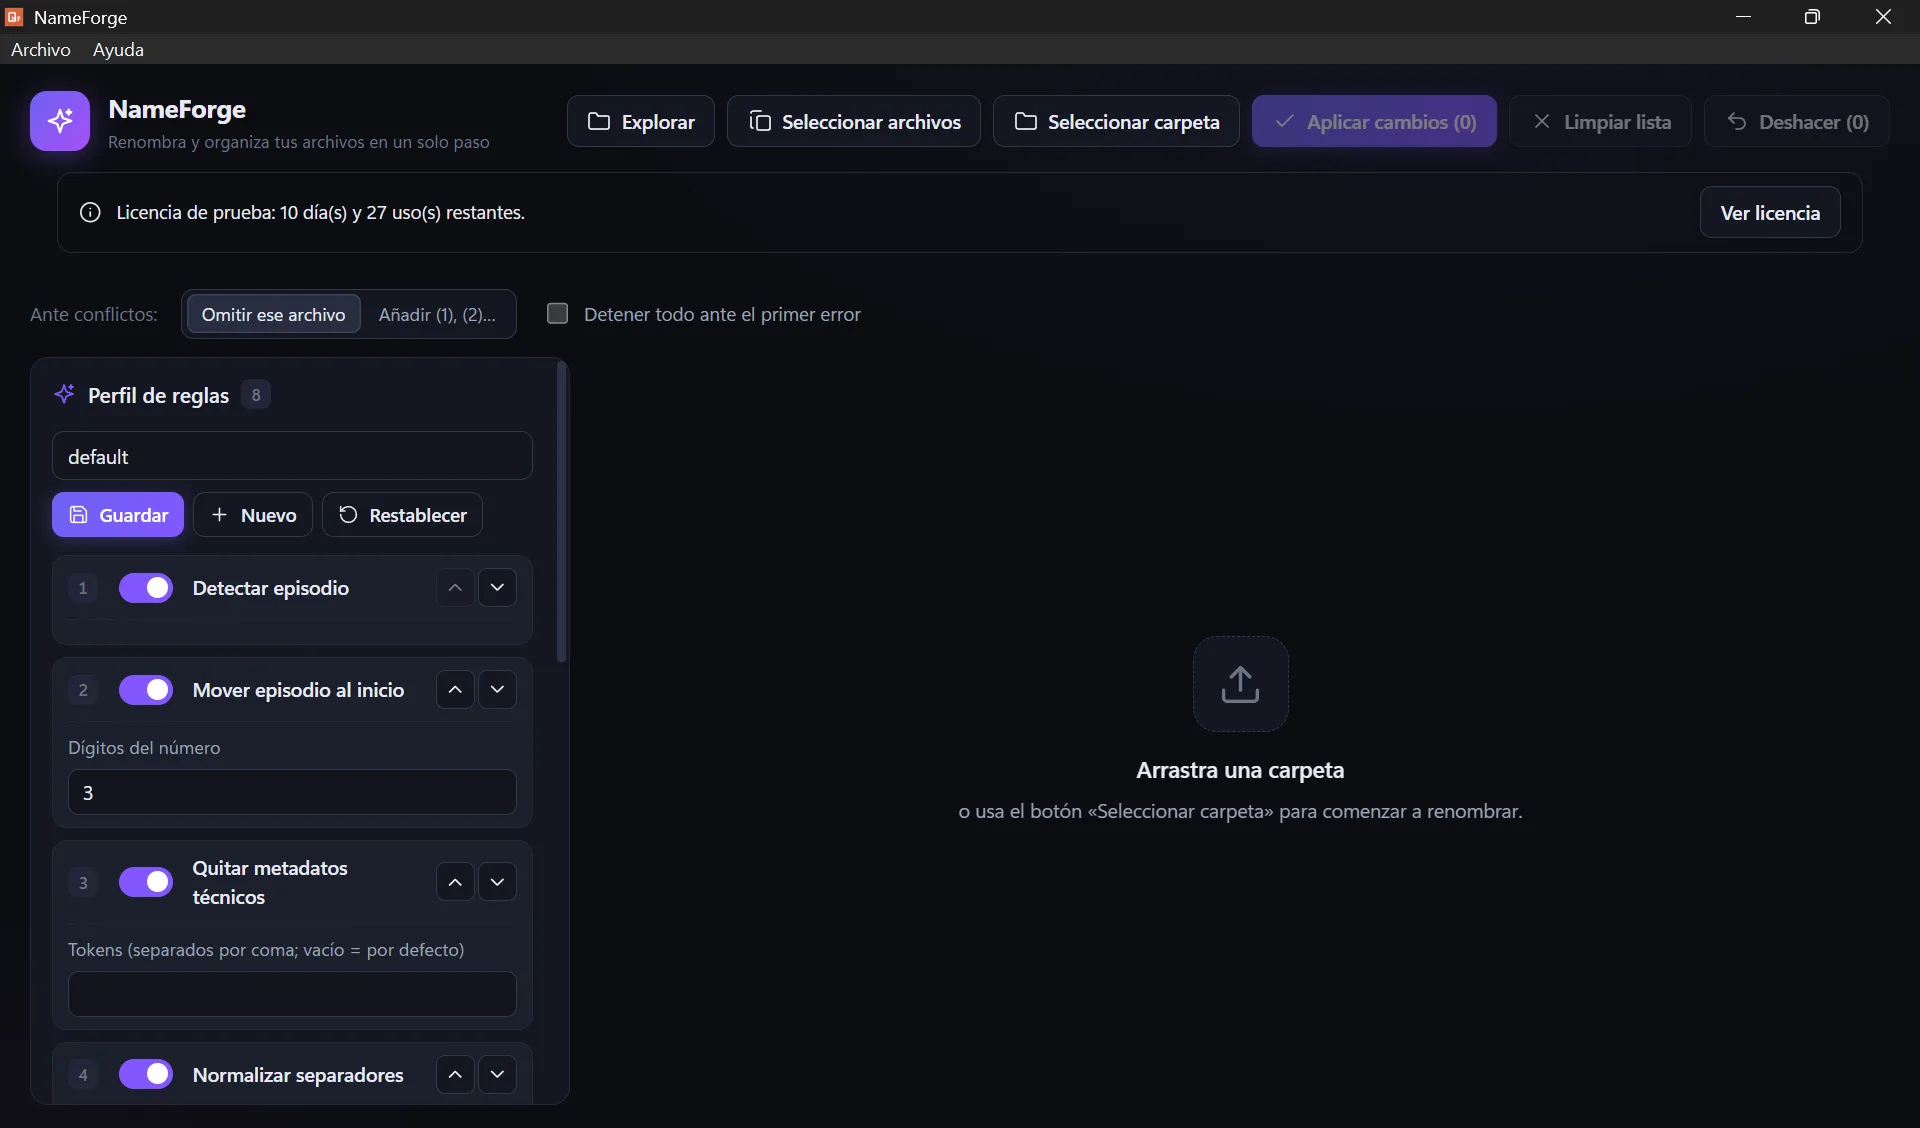Image resolution: width=1920 pixels, height=1128 pixels.
Task: Click the rules panel vertical scrollbar
Action: click(x=562, y=512)
